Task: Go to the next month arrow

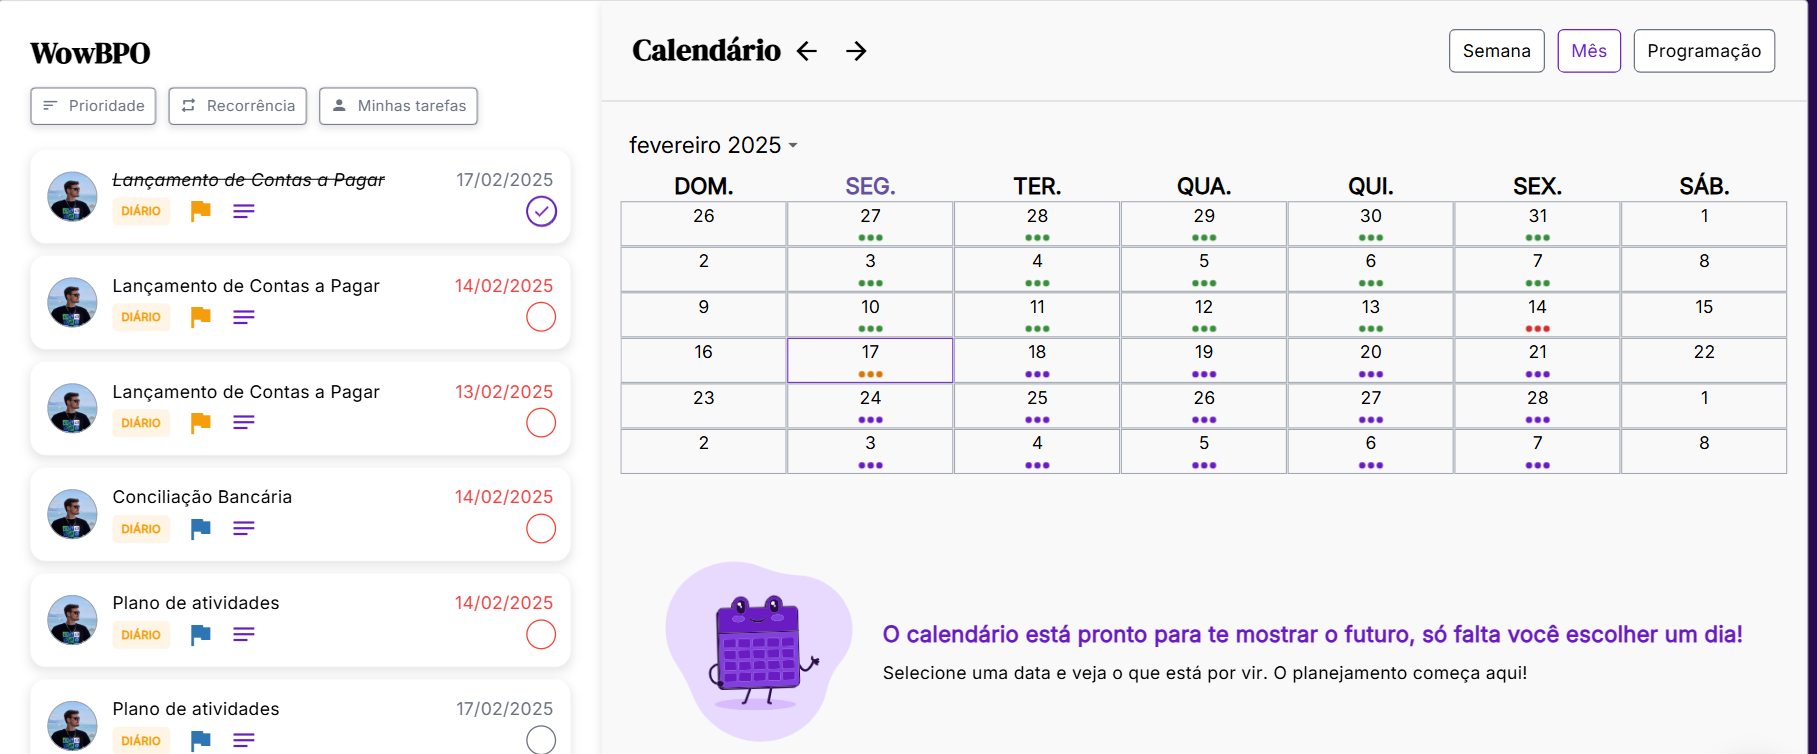Action: pos(856,51)
